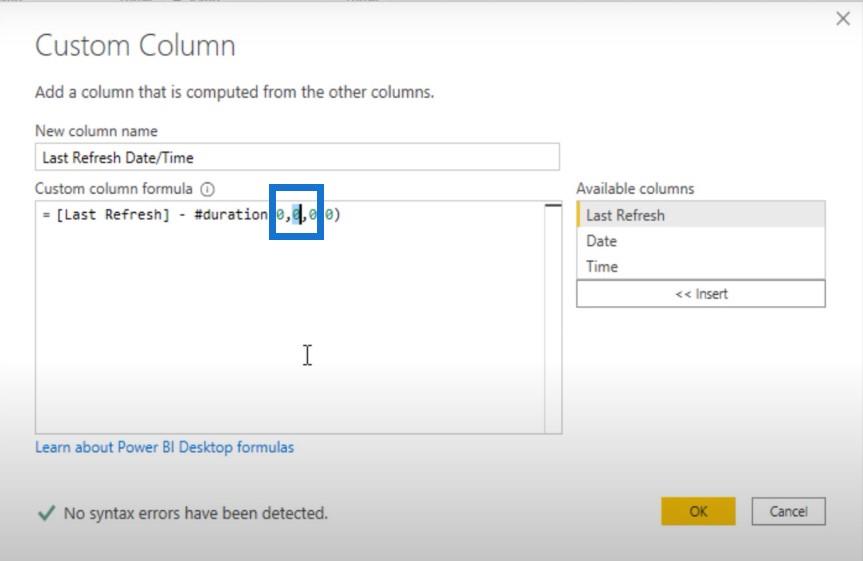Click the << Insert button
863x561 pixels.
pyautogui.click(x=701, y=293)
